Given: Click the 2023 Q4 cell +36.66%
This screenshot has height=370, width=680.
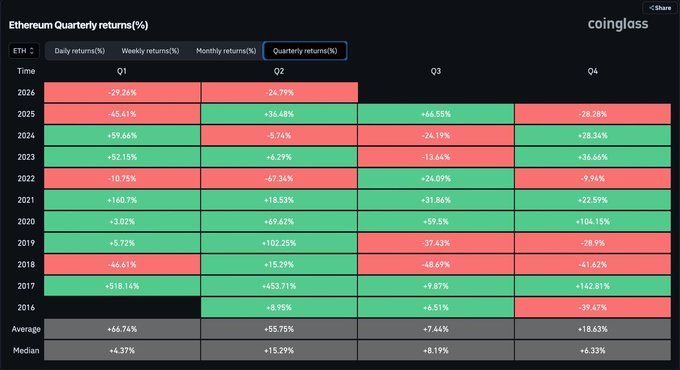Looking at the screenshot, I should coord(593,157).
